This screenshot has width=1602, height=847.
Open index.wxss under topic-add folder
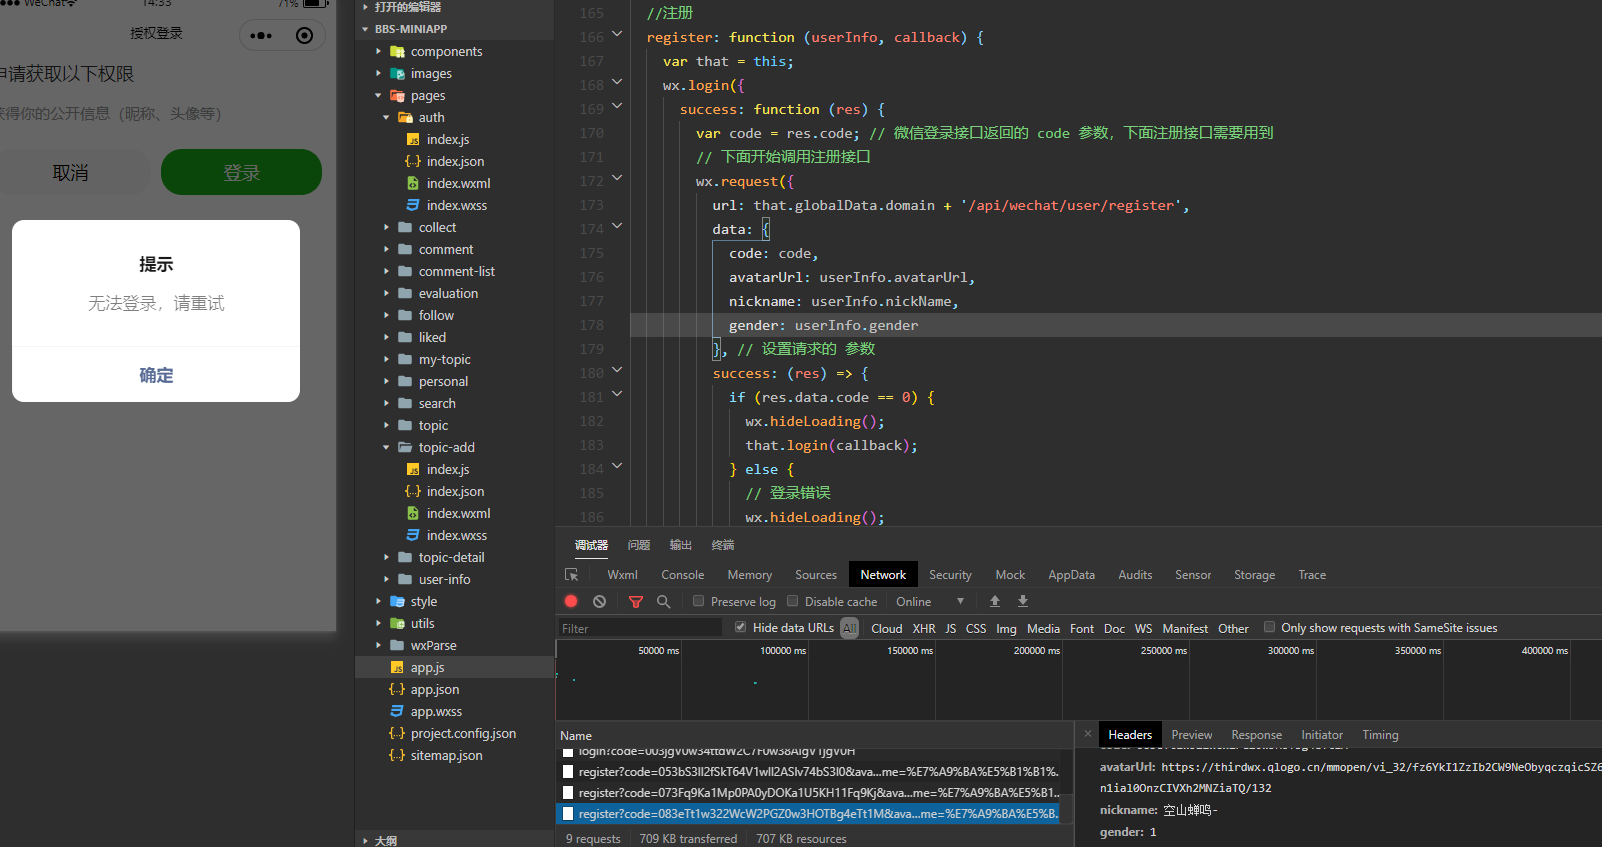(457, 536)
